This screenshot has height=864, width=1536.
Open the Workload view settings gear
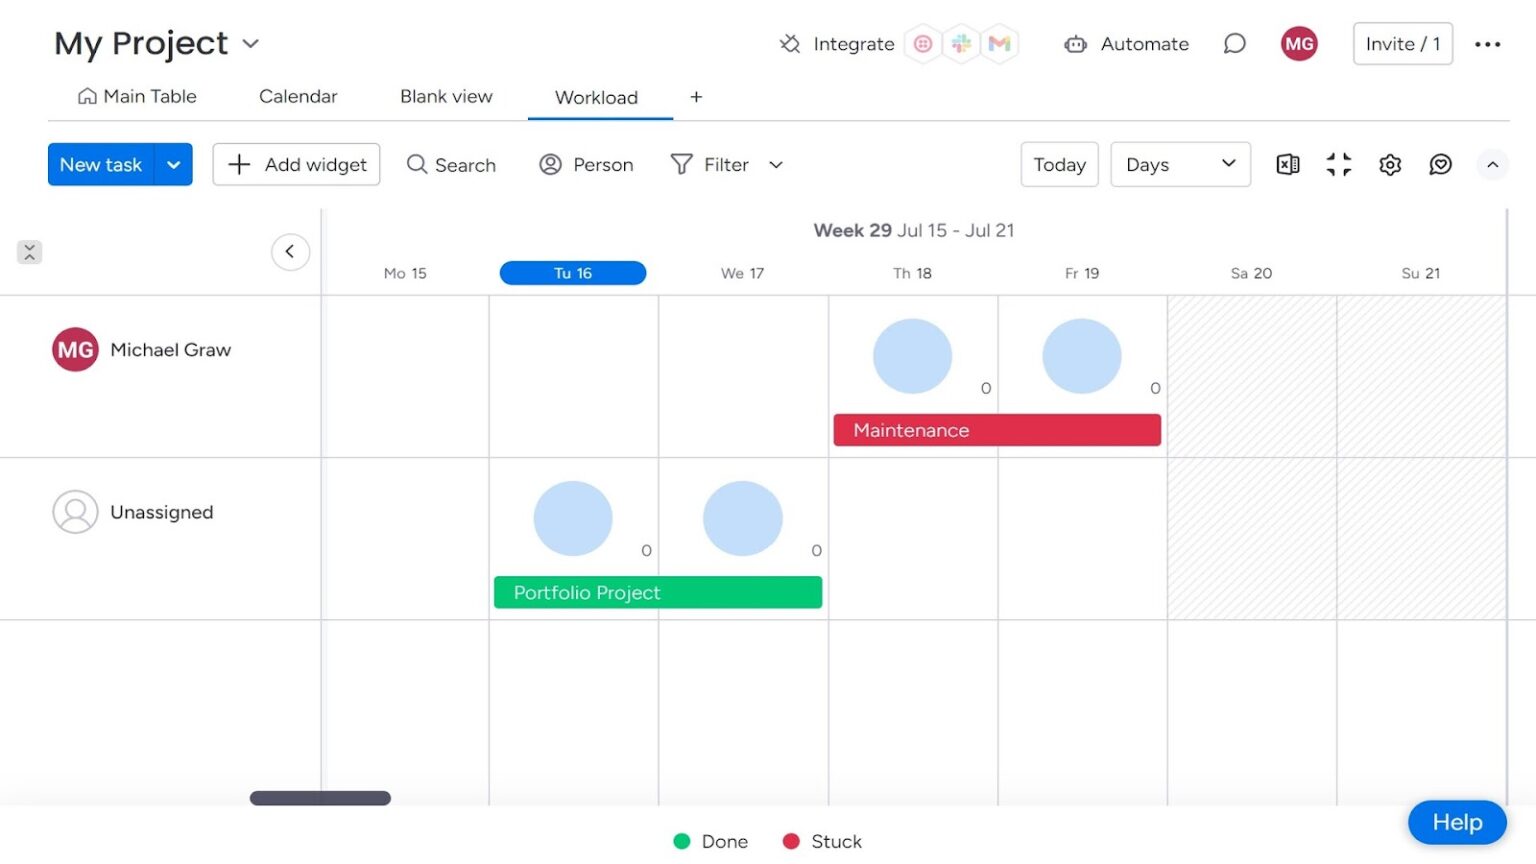1390,164
